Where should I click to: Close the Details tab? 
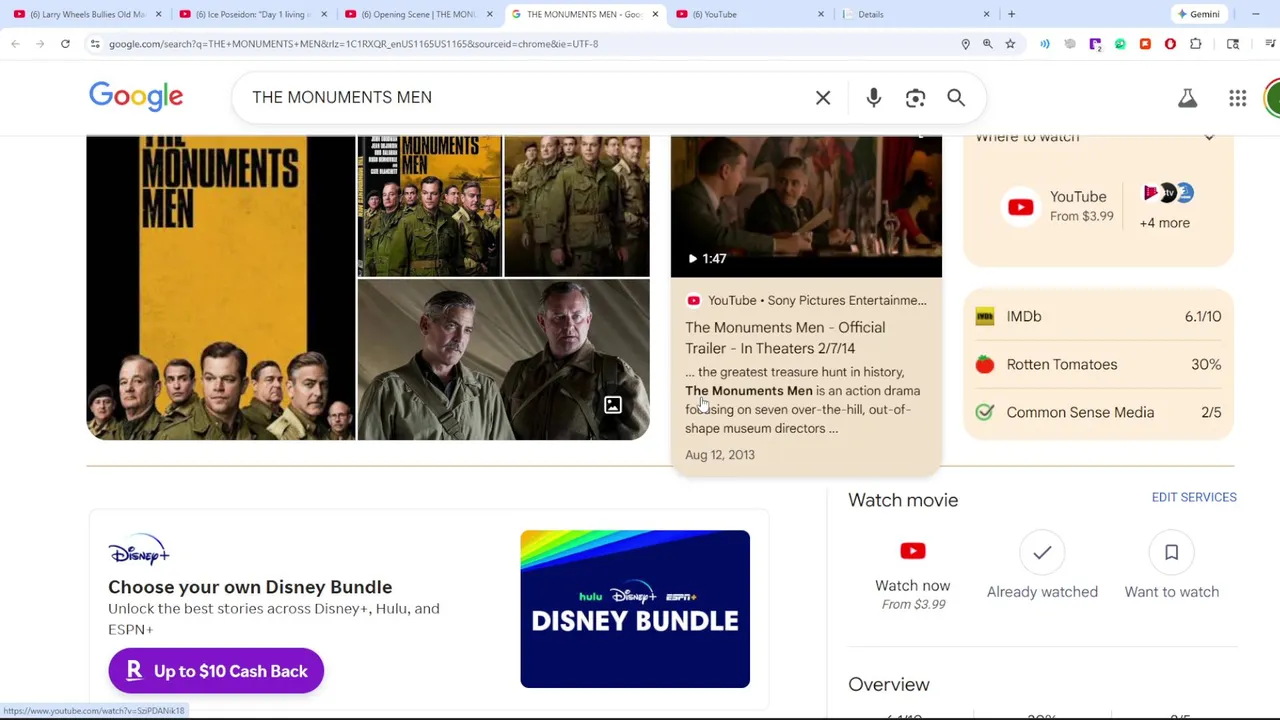[x=986, y=14]
